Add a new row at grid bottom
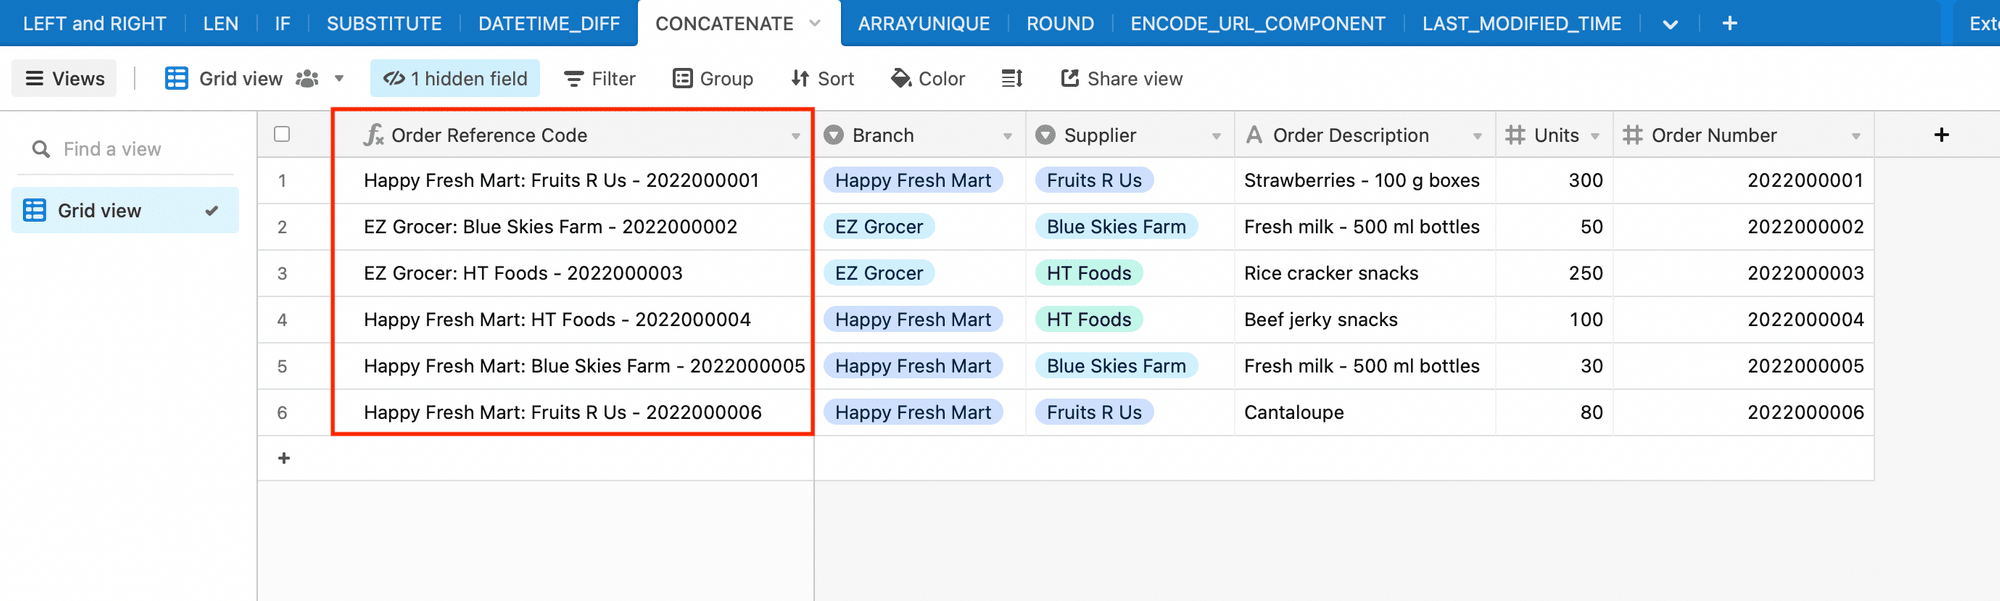This screenshot has height=601, width=2000. [x=284, y=458]
